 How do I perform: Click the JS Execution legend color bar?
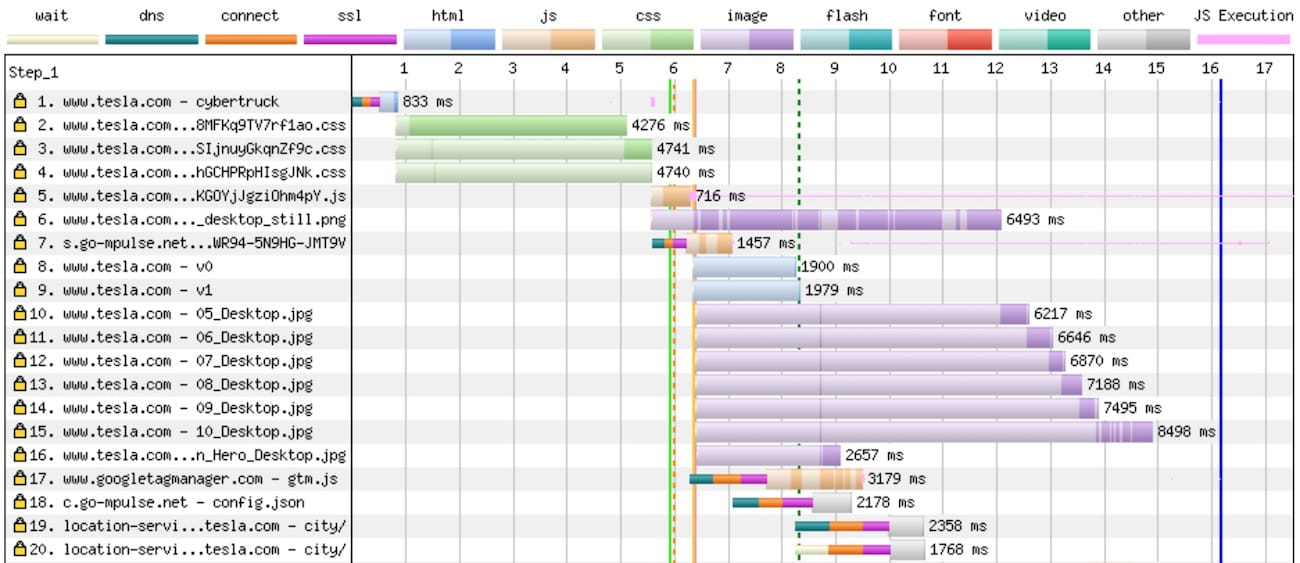coord(1243,40)
